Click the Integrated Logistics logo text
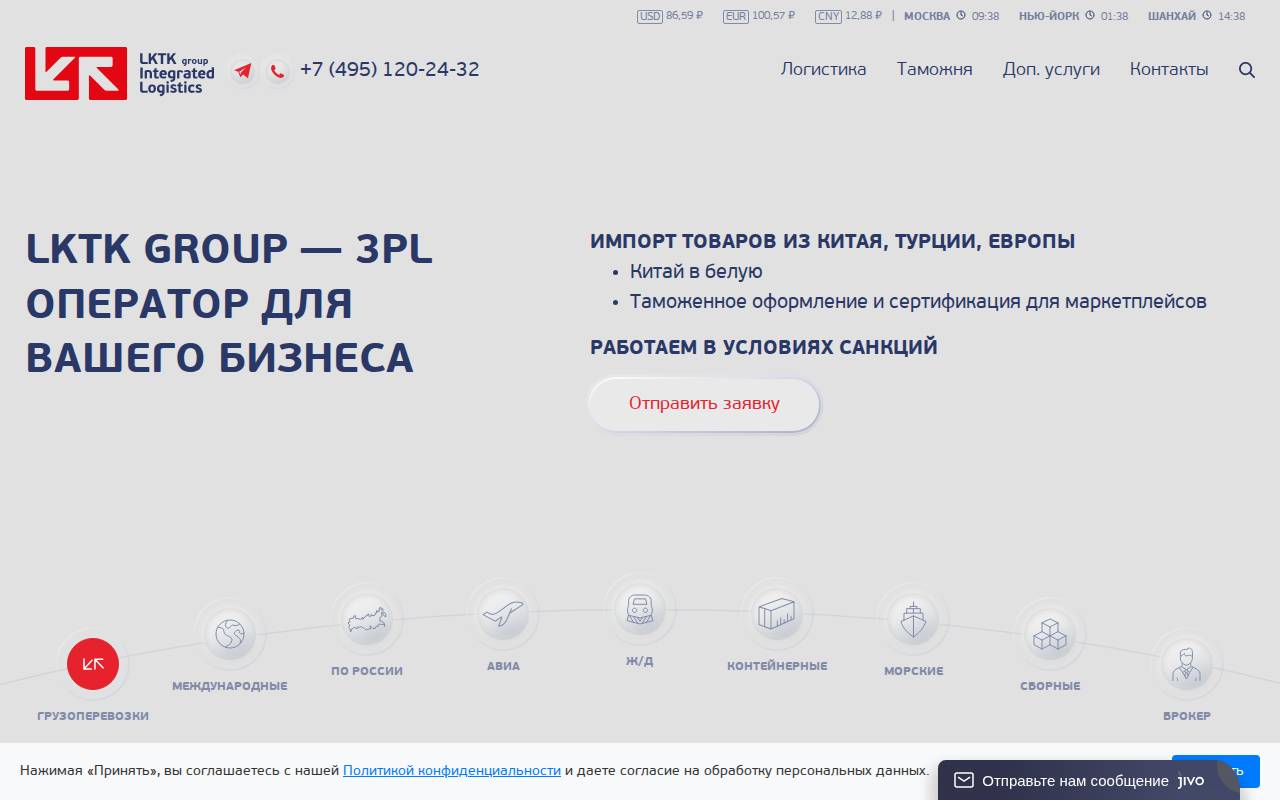 coord(177,80)
